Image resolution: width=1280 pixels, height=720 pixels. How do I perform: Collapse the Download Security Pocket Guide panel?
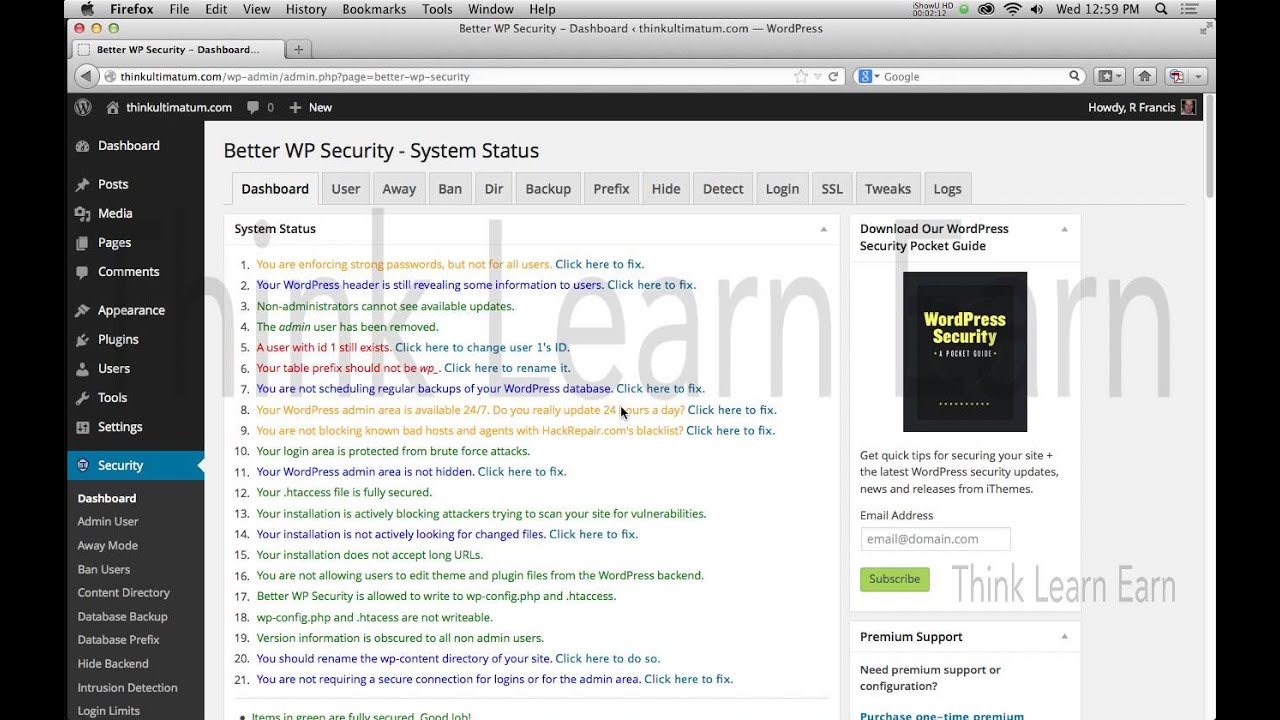click(x=1064, y=229)
